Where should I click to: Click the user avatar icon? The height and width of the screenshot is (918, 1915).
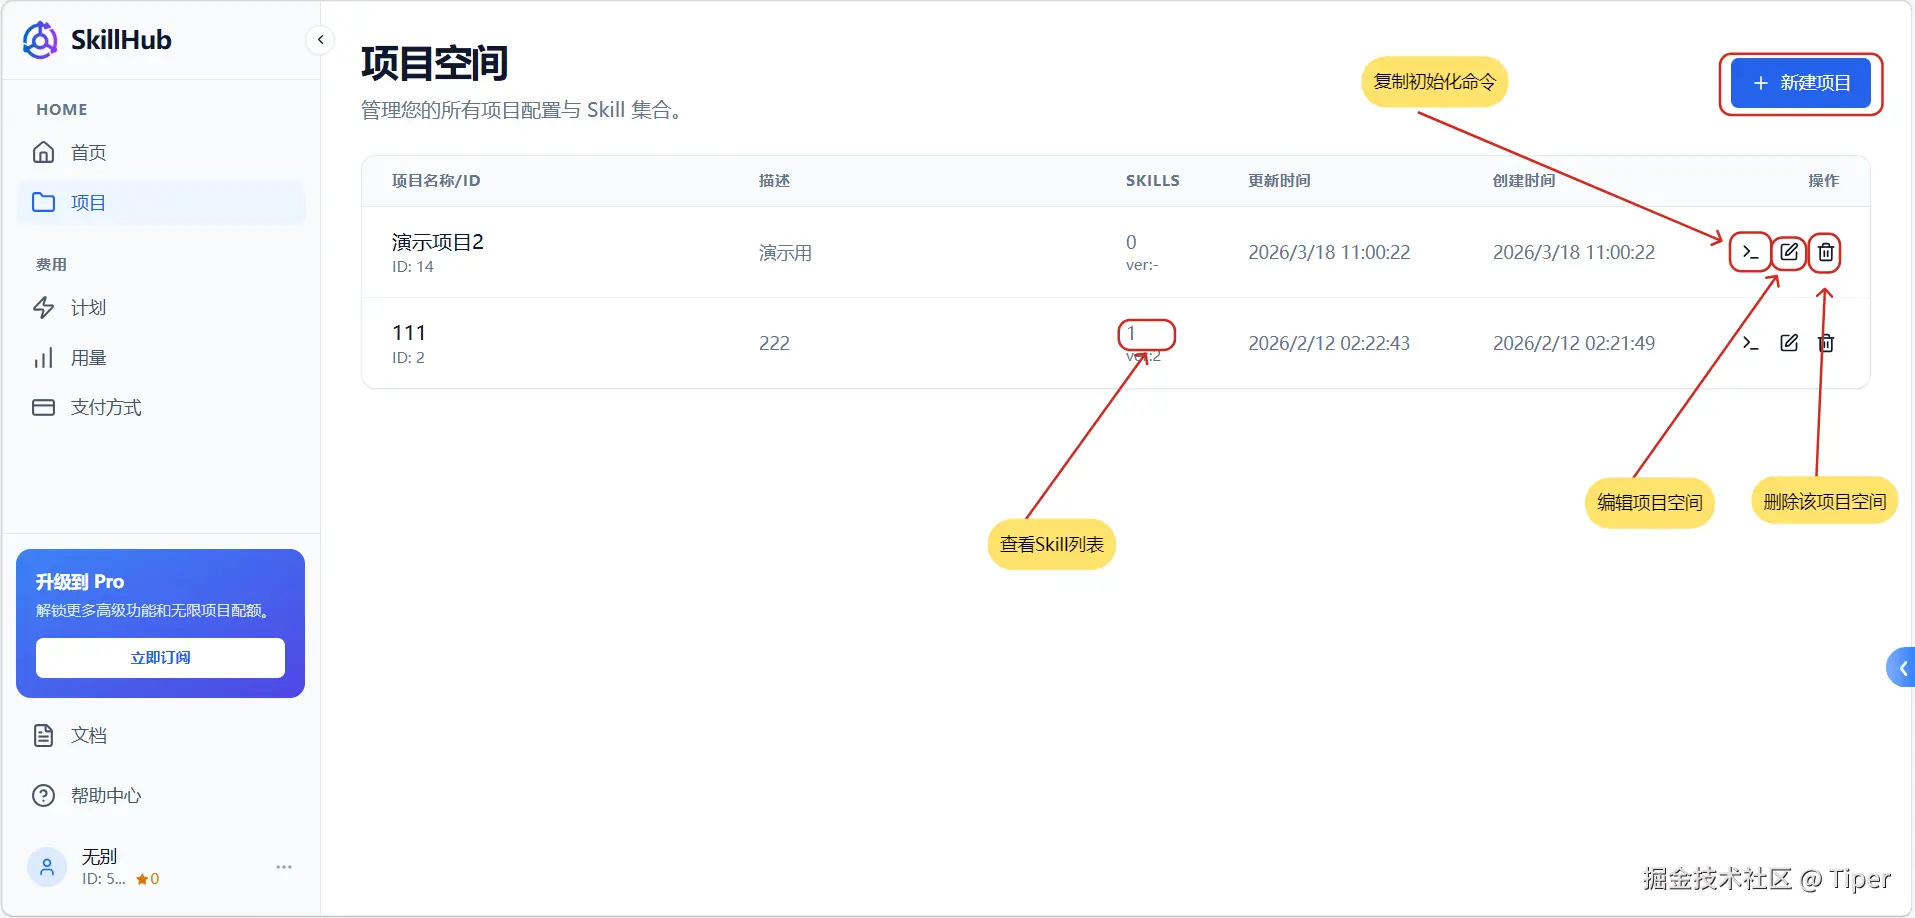47,867
